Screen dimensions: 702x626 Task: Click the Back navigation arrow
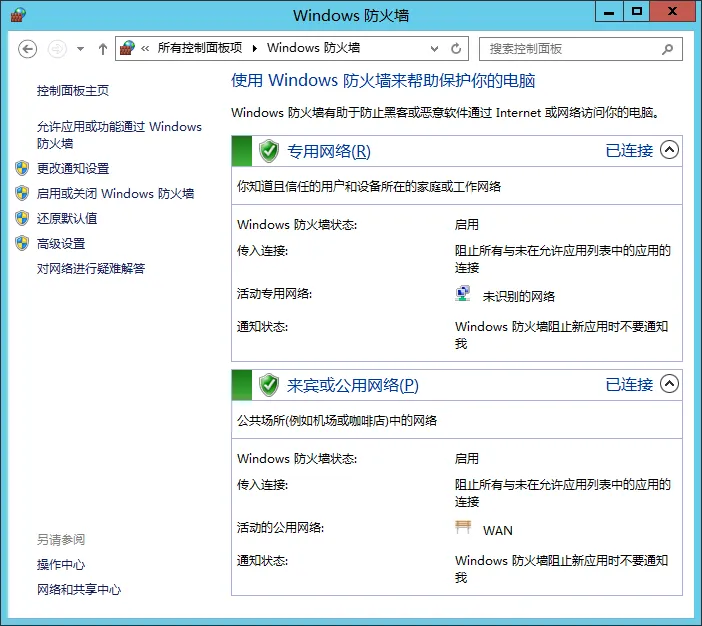point(27,49)
